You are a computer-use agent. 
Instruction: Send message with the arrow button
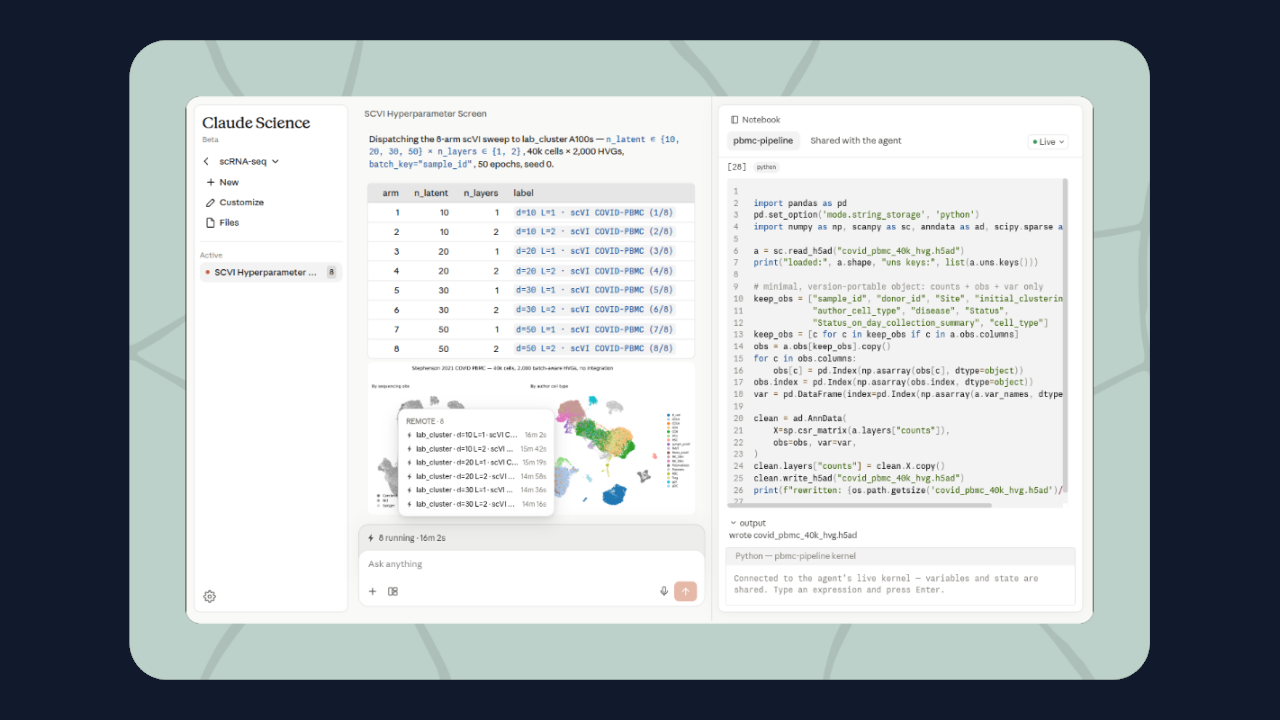[685, 591]
